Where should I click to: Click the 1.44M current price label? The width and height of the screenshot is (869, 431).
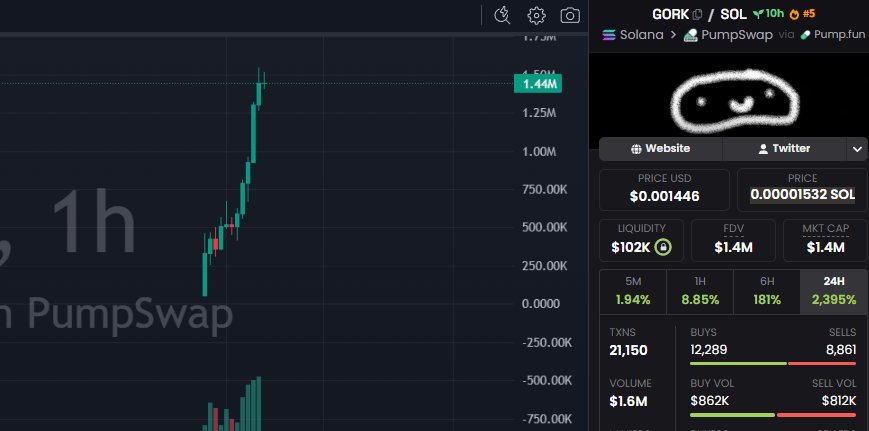[538, 84]
